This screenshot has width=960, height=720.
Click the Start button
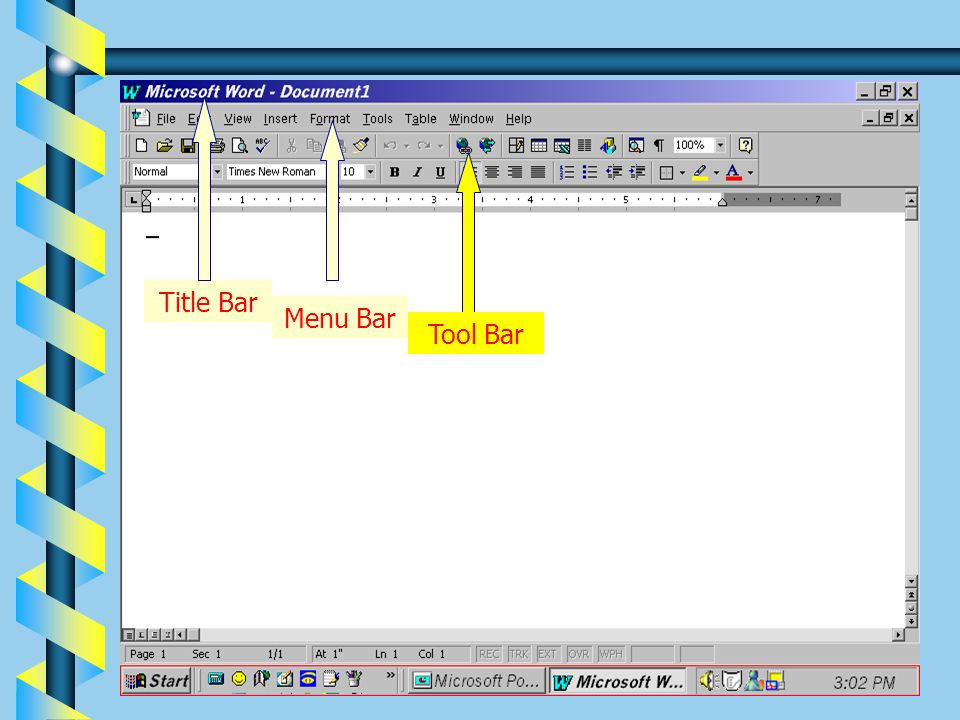tap(157, 681)
